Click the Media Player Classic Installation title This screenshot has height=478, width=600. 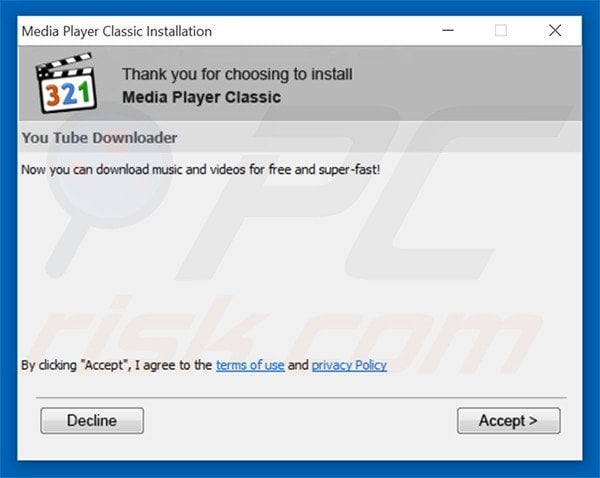pyautogui.click(x=117, y=31)
